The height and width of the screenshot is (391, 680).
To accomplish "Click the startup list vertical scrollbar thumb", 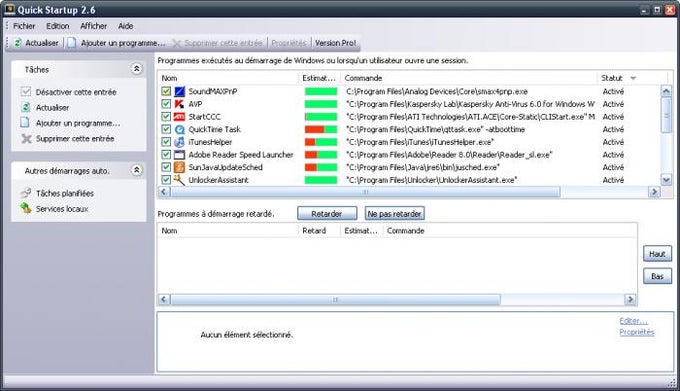I will pos(666,115).
